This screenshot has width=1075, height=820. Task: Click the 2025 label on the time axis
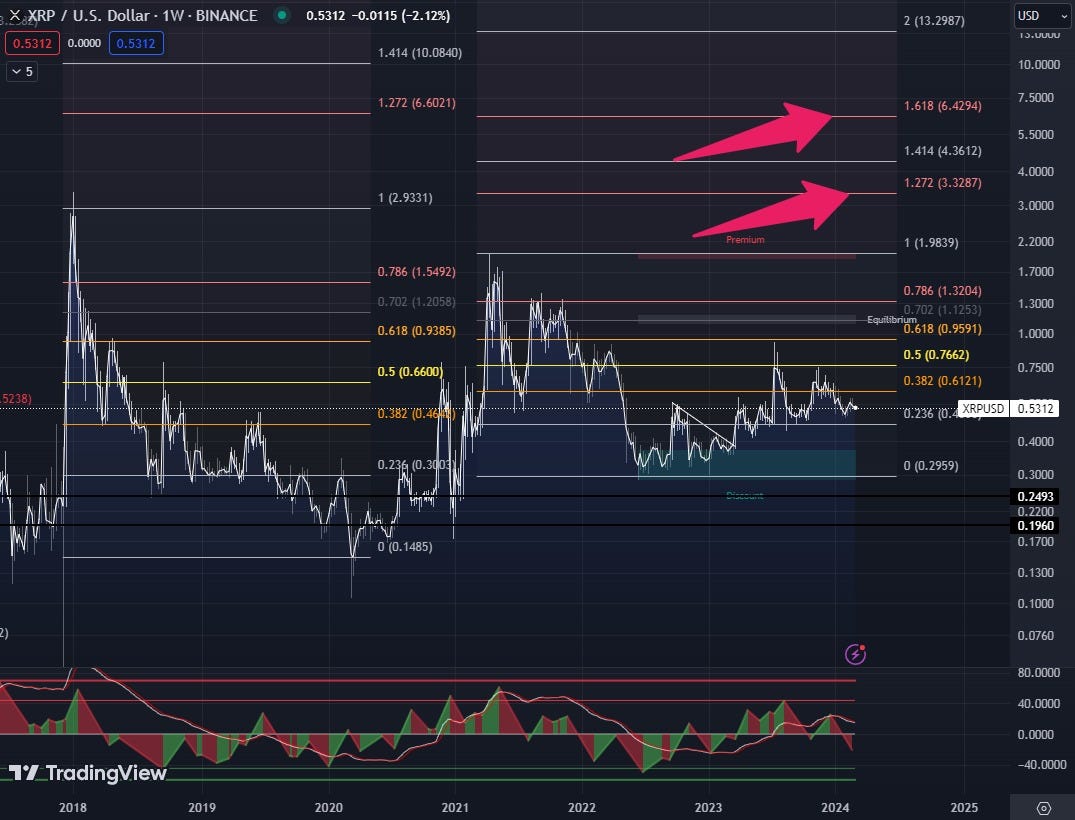tap(964, 807)
